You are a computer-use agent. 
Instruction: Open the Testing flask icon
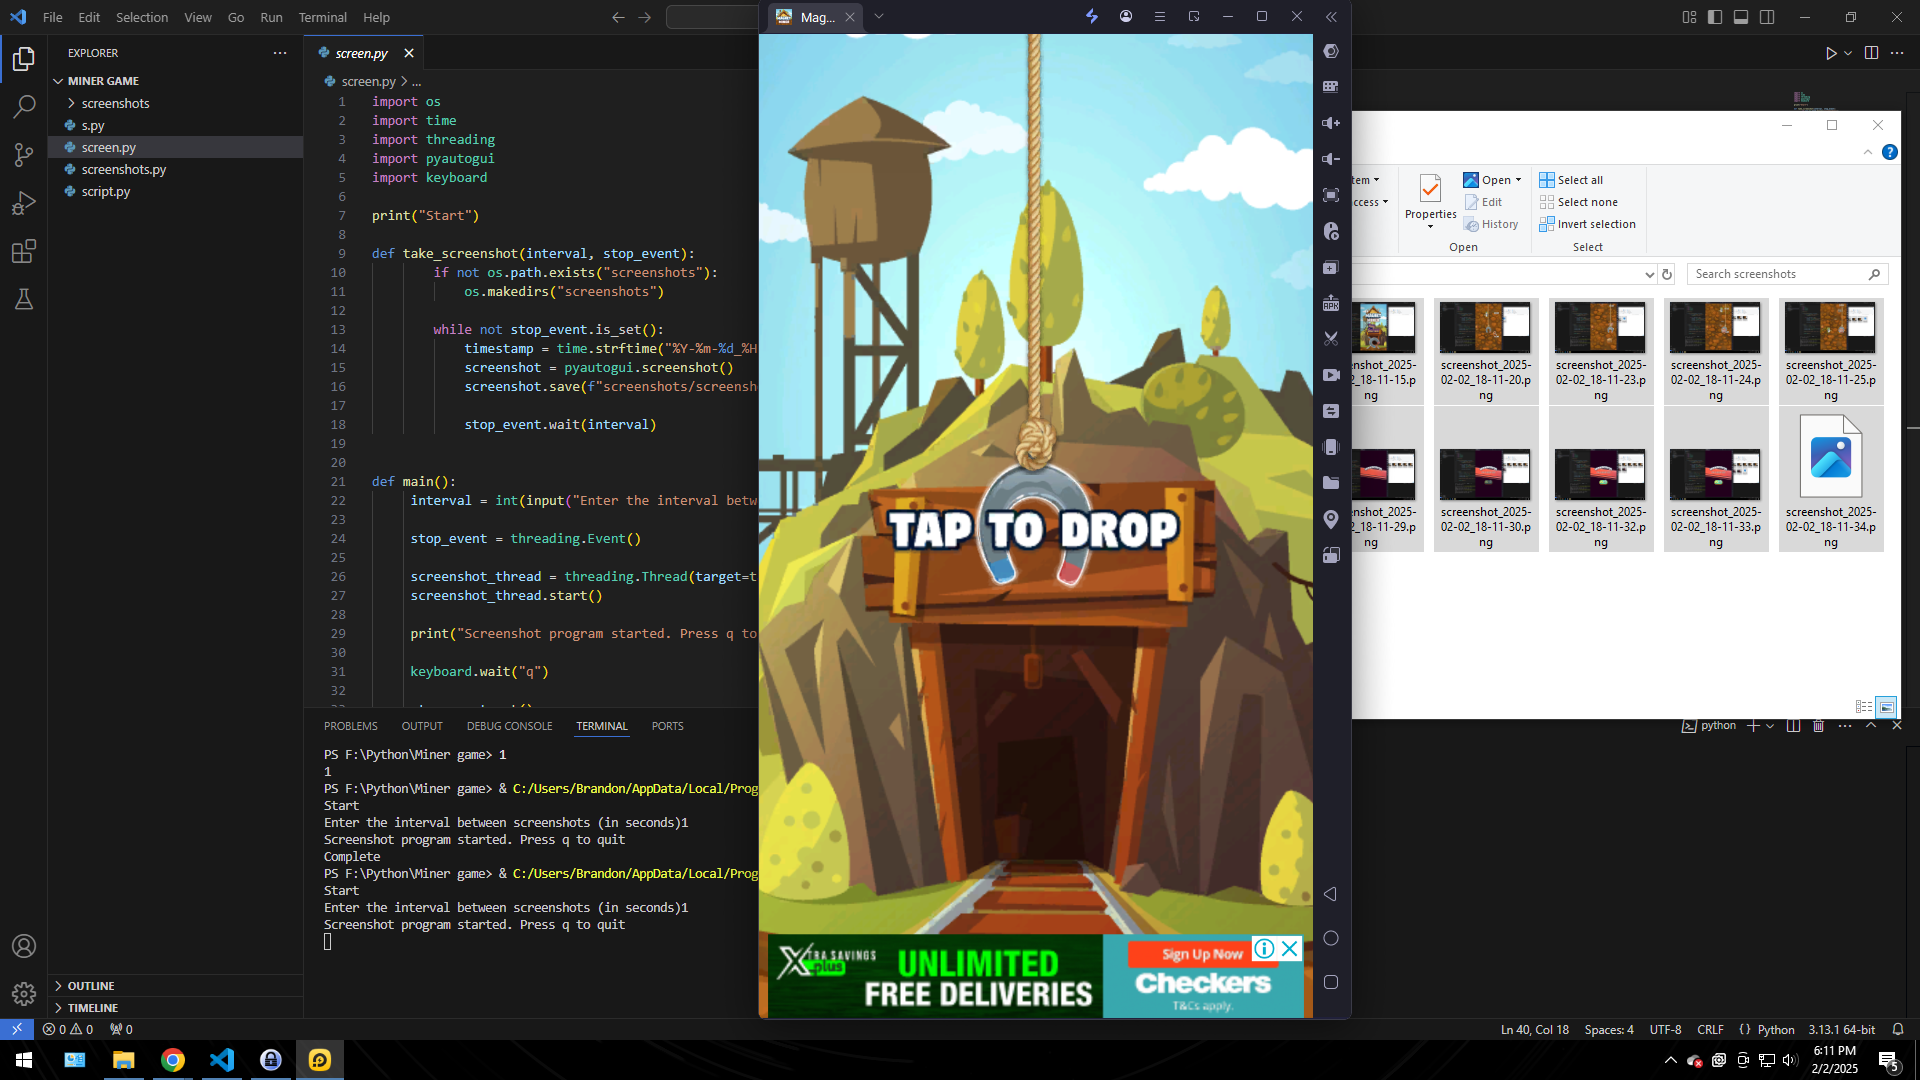pyautogui.click(x=24, y=299)
